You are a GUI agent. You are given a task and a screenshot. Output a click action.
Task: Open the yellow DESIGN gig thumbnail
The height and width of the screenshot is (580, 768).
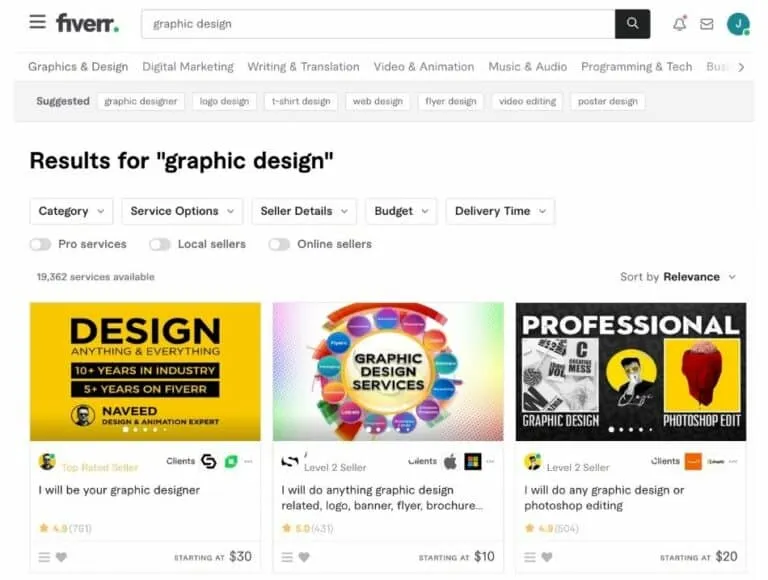pos(145,372)
